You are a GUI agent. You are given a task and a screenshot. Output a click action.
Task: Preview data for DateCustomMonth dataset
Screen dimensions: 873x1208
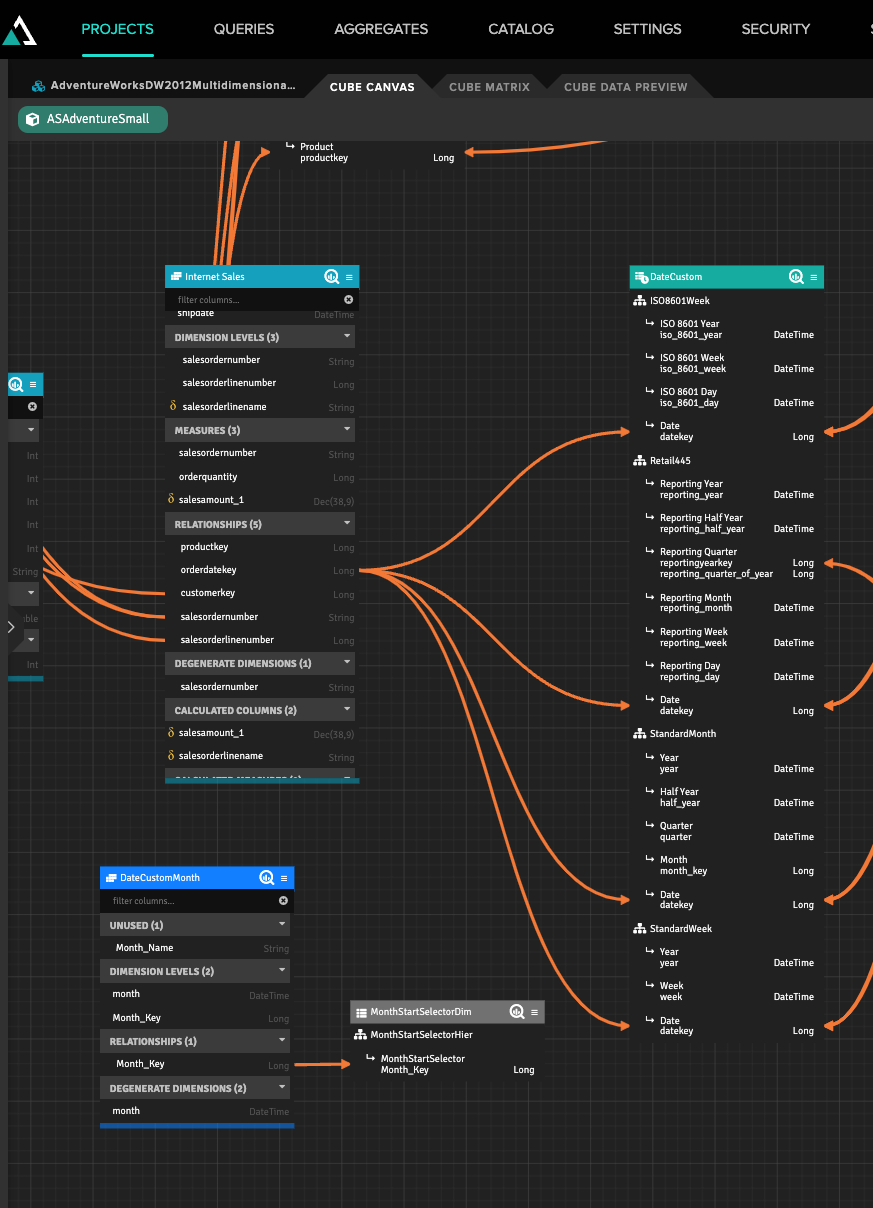(x=267, y=878)
